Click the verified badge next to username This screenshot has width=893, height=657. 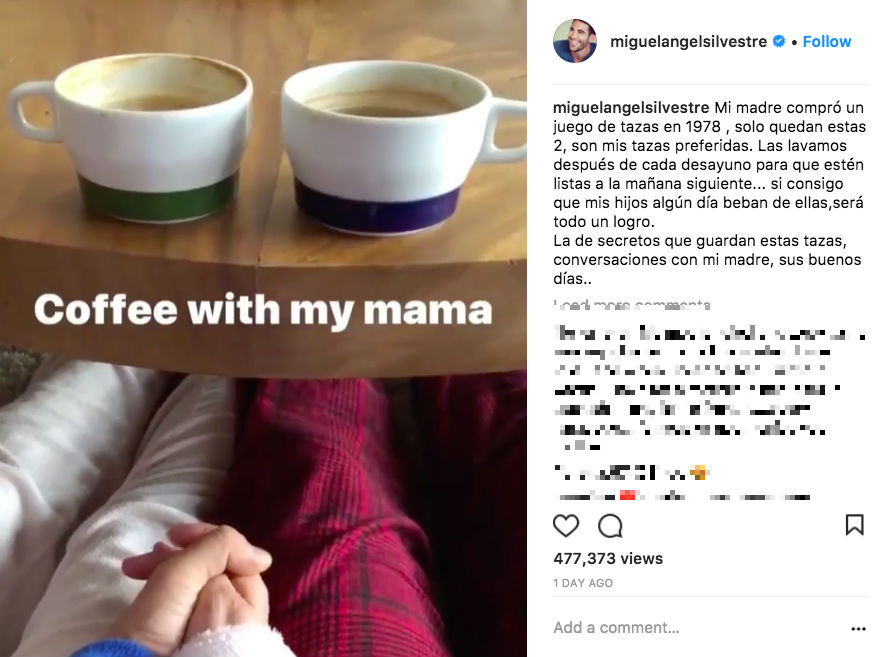point(779,41)
